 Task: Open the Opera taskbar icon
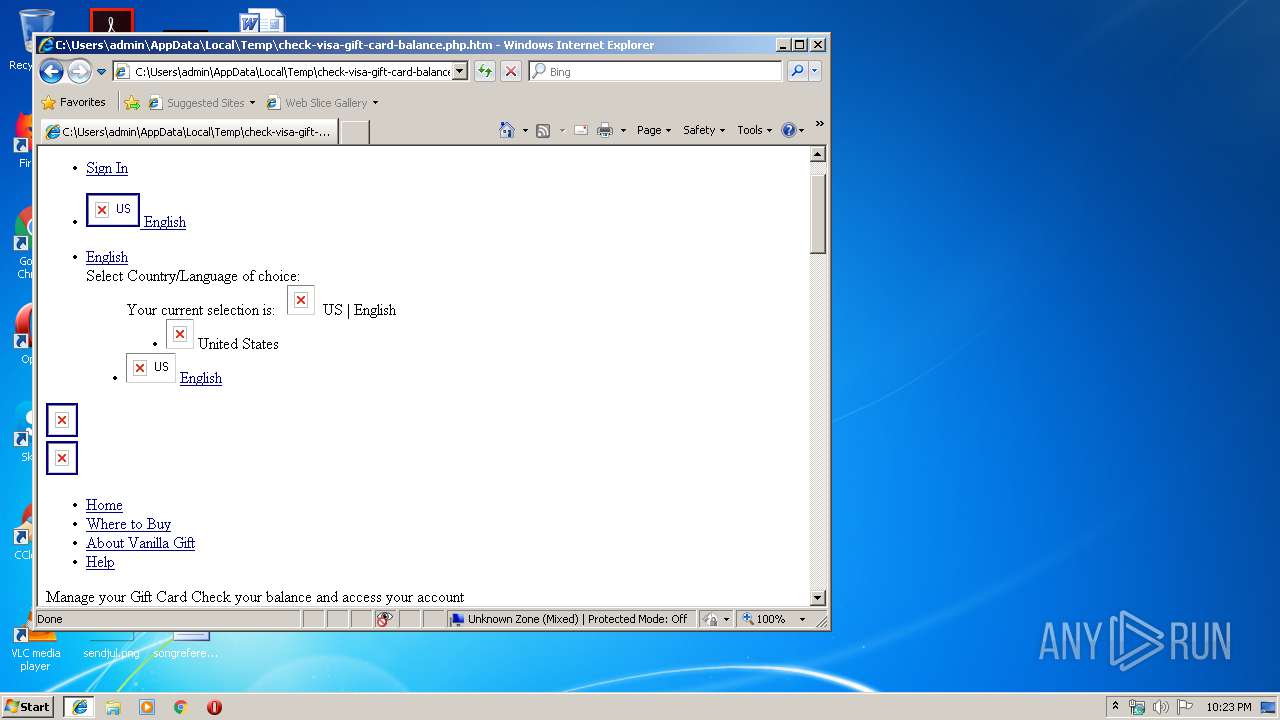[214, 707]
